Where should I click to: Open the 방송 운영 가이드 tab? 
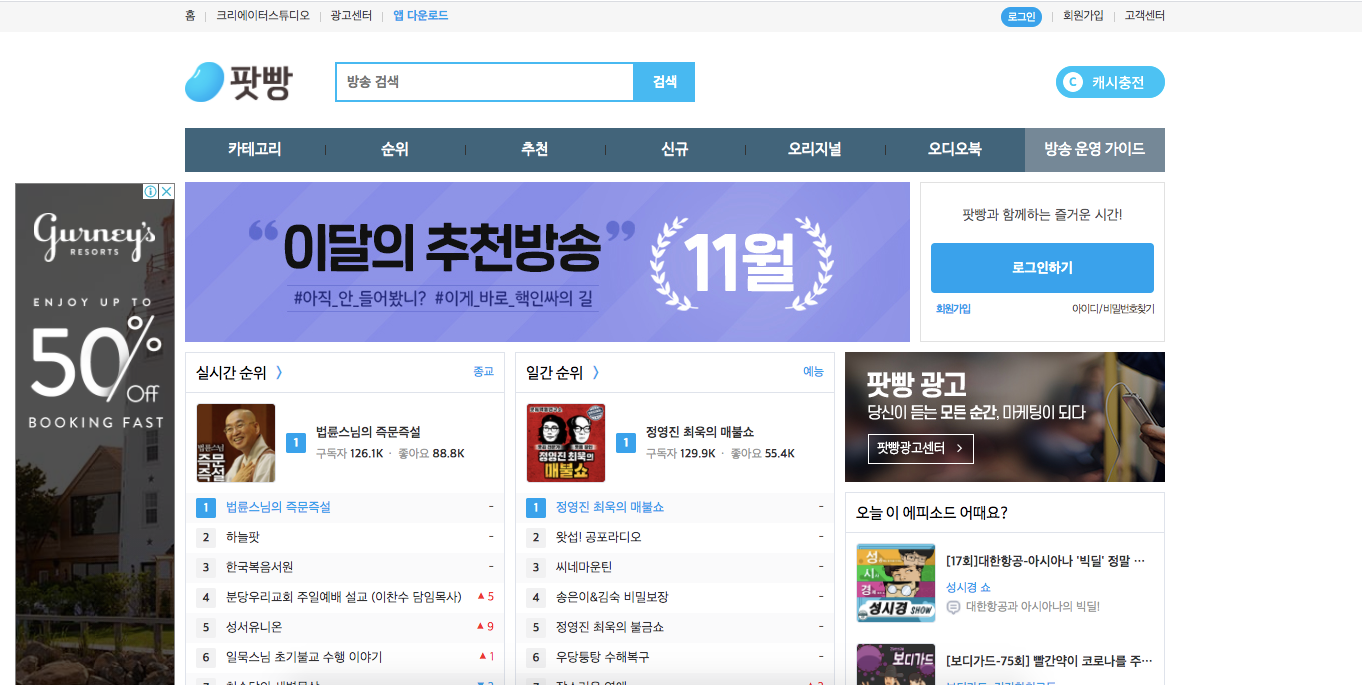tap(1094, 148)
